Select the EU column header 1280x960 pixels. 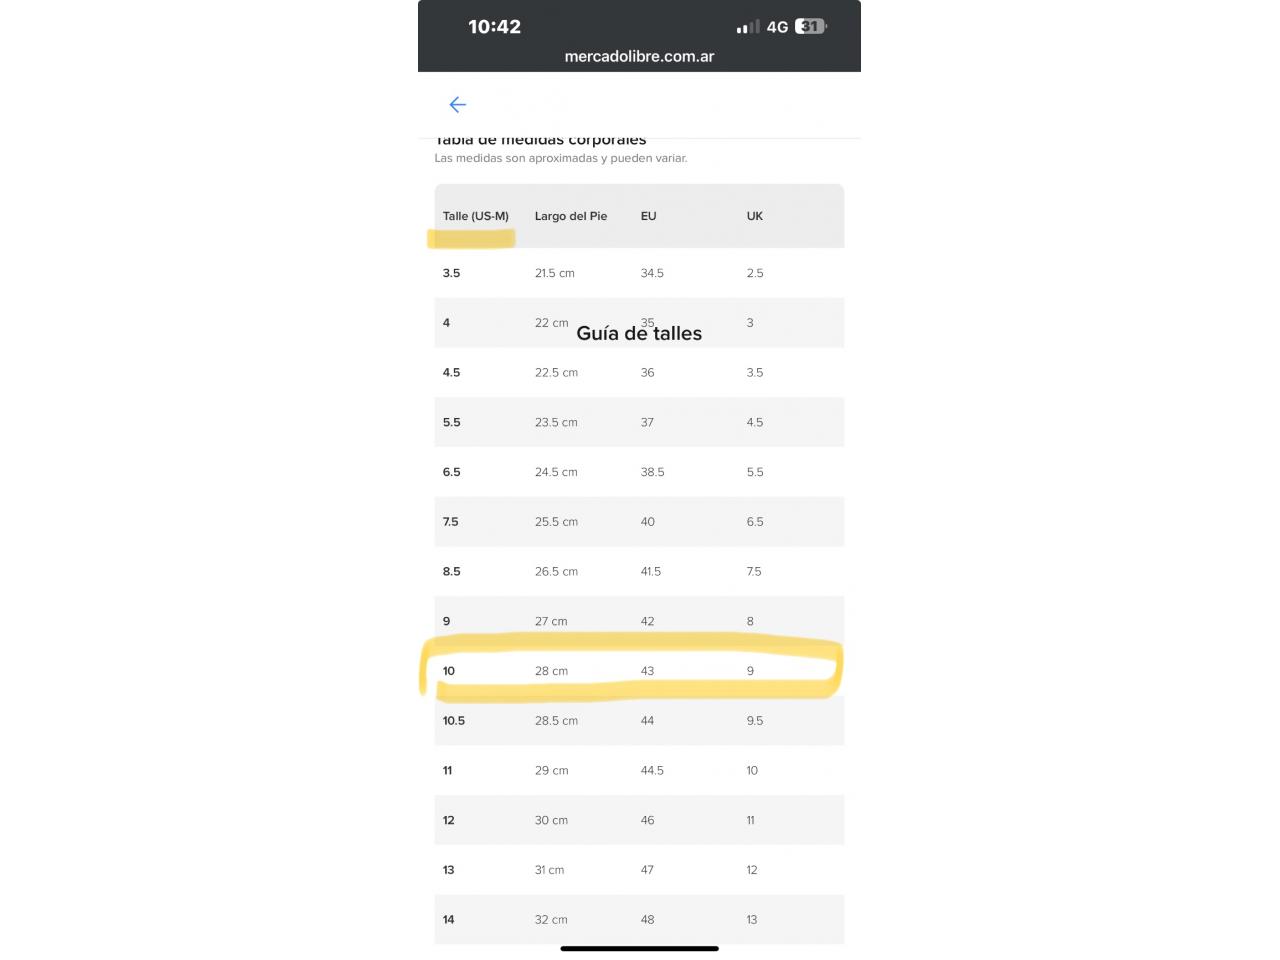[x=649, y=216]
